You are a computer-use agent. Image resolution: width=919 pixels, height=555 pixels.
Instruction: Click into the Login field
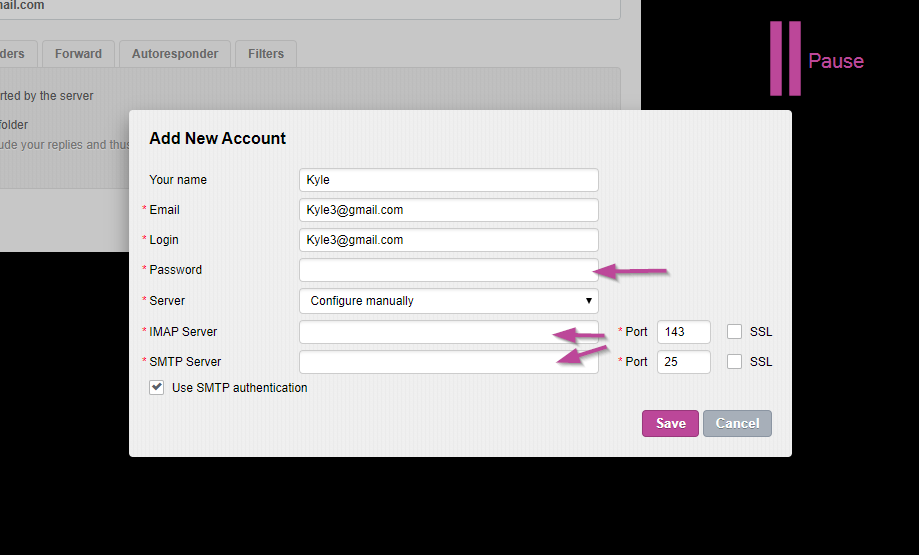448,240
